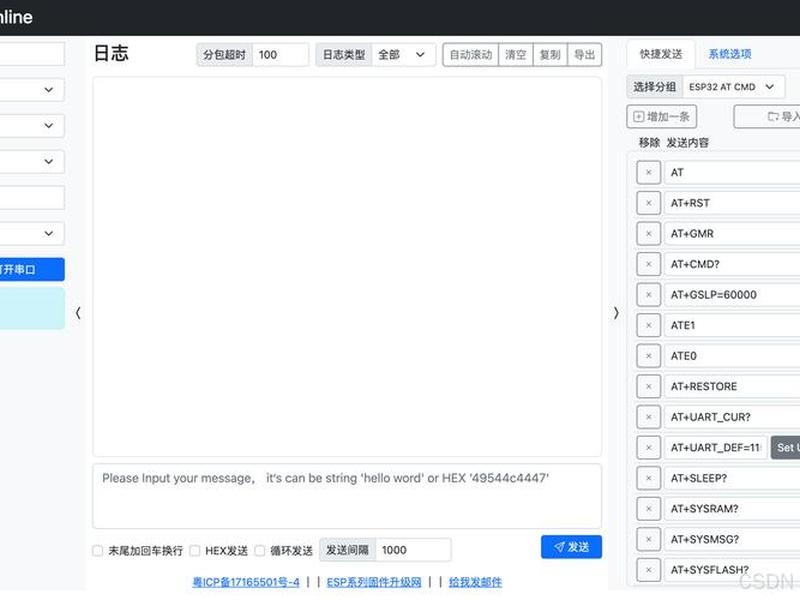
Task: Open the ESP系列固件升级网 link
Action: (x=374, y=582)
